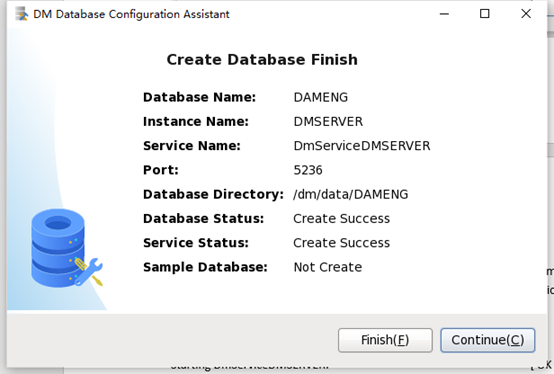Image resolution: width=554 pixels, height=374 pixels.
Task: Click the Database Name: label
Action: click(199, 97)
